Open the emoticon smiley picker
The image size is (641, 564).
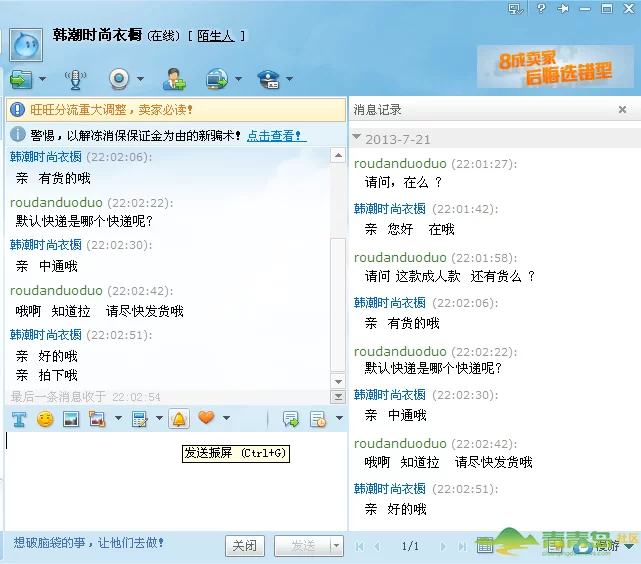tap(45, 419)
